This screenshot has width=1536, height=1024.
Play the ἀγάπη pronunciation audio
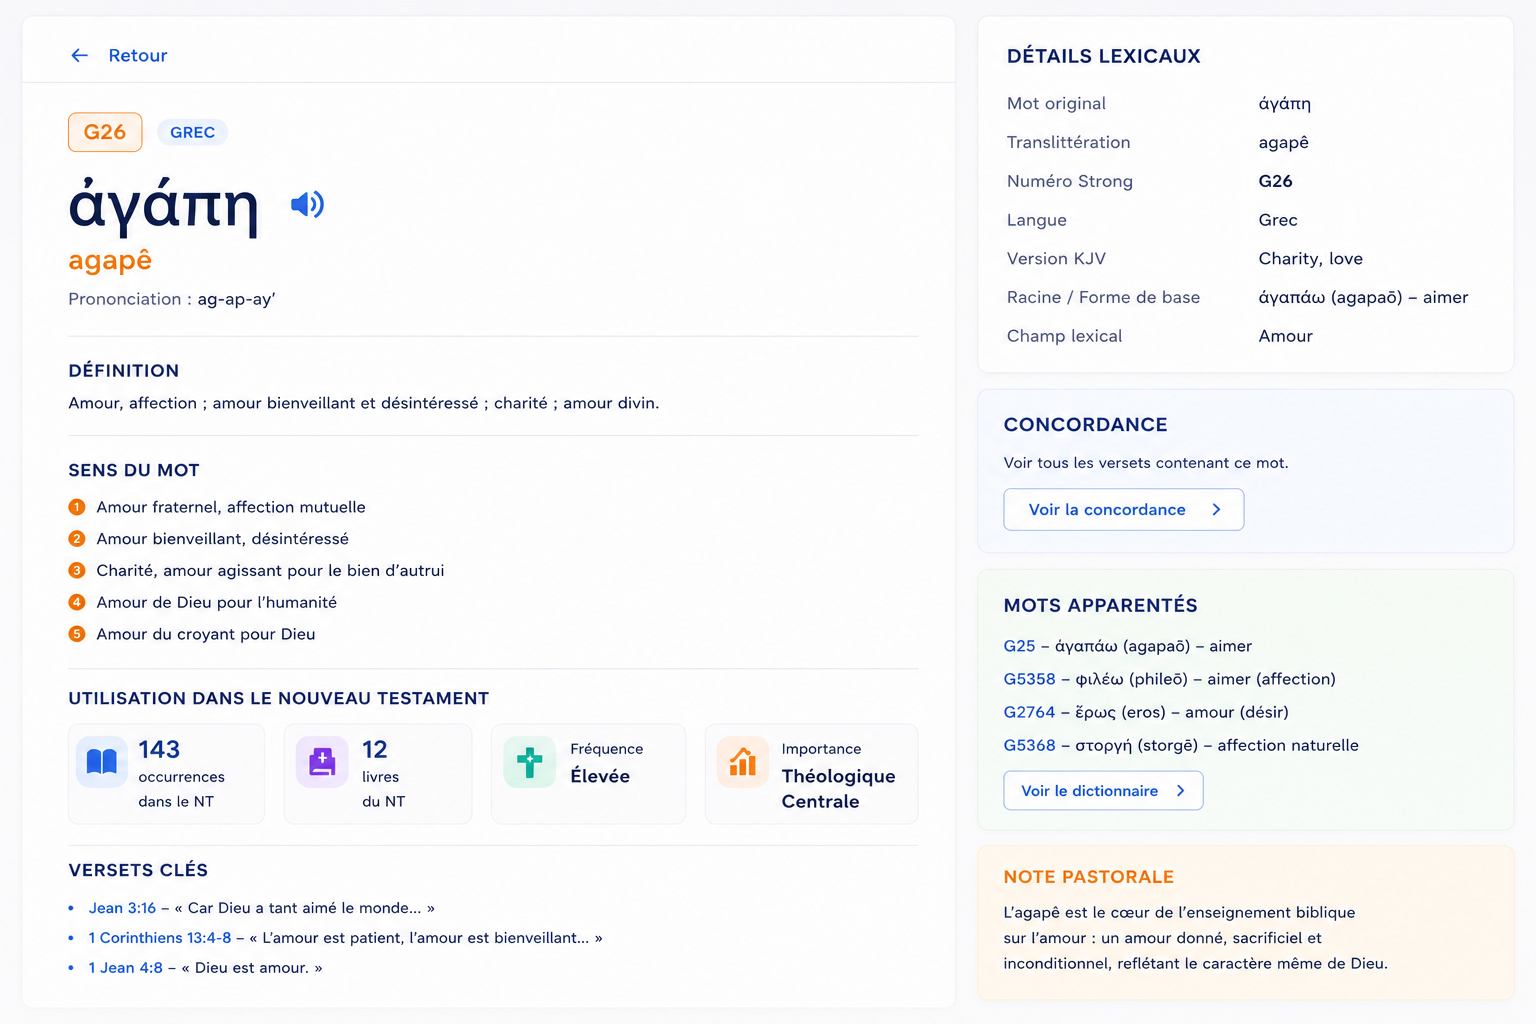(x=307, y=205)
